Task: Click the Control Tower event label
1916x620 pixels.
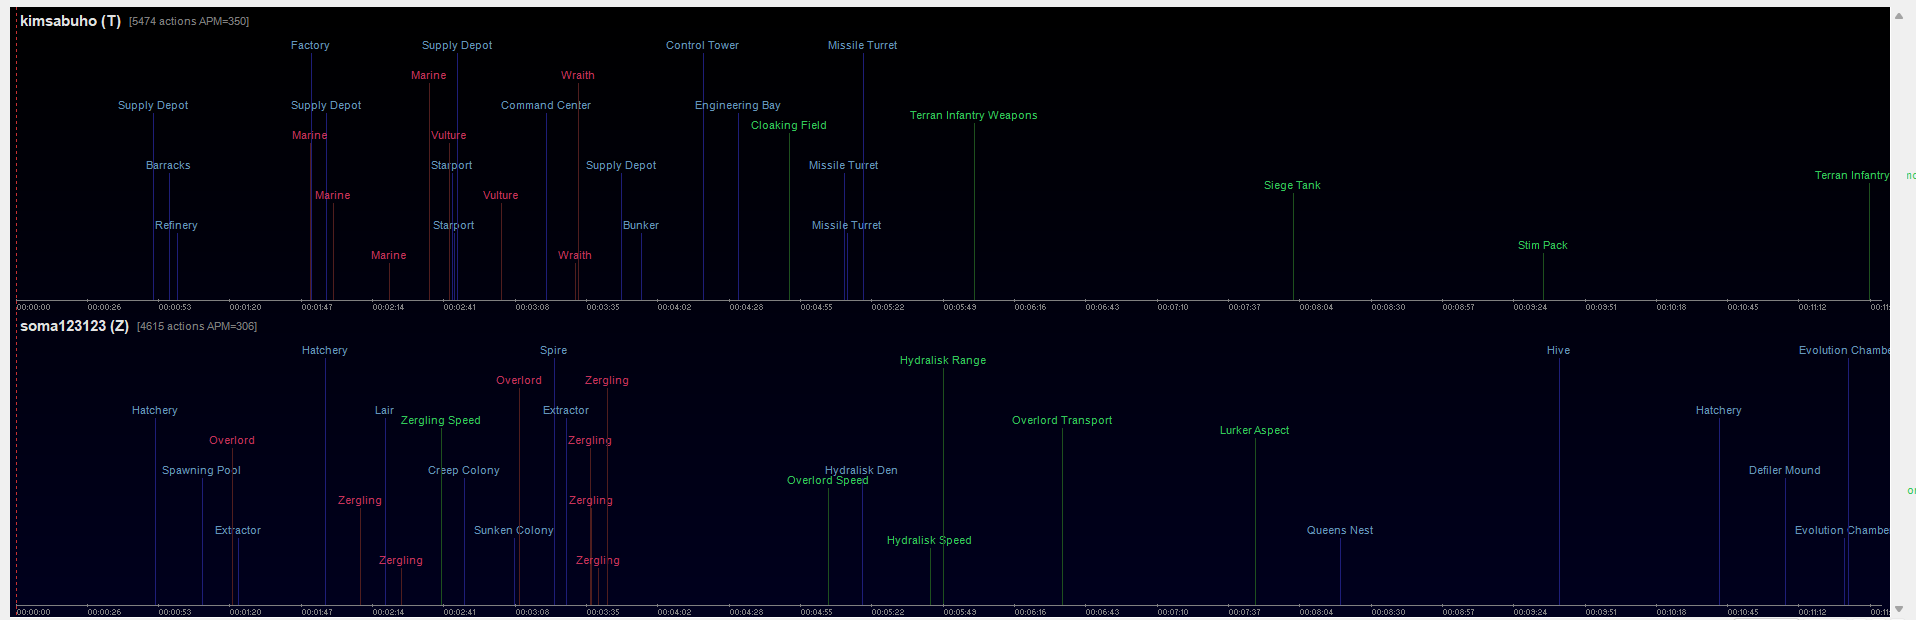Action: [702, 45]
